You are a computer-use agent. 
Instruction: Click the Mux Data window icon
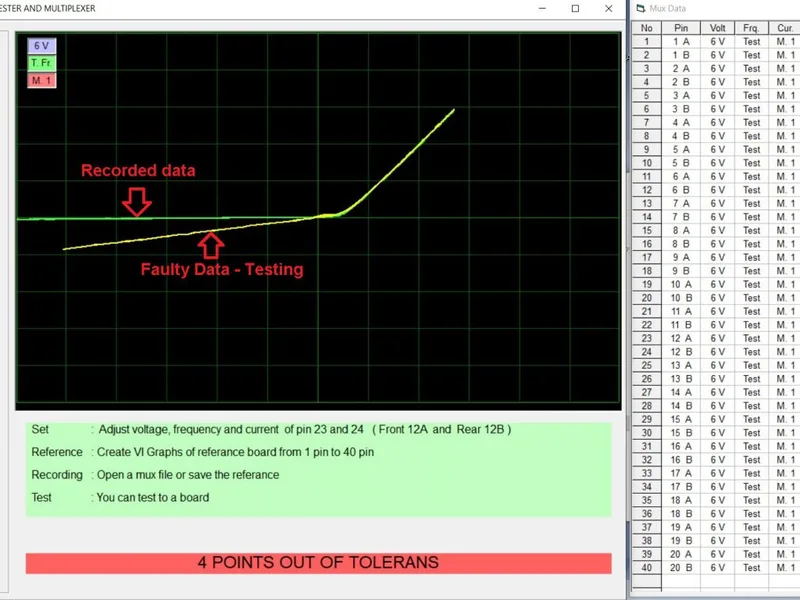640,8
